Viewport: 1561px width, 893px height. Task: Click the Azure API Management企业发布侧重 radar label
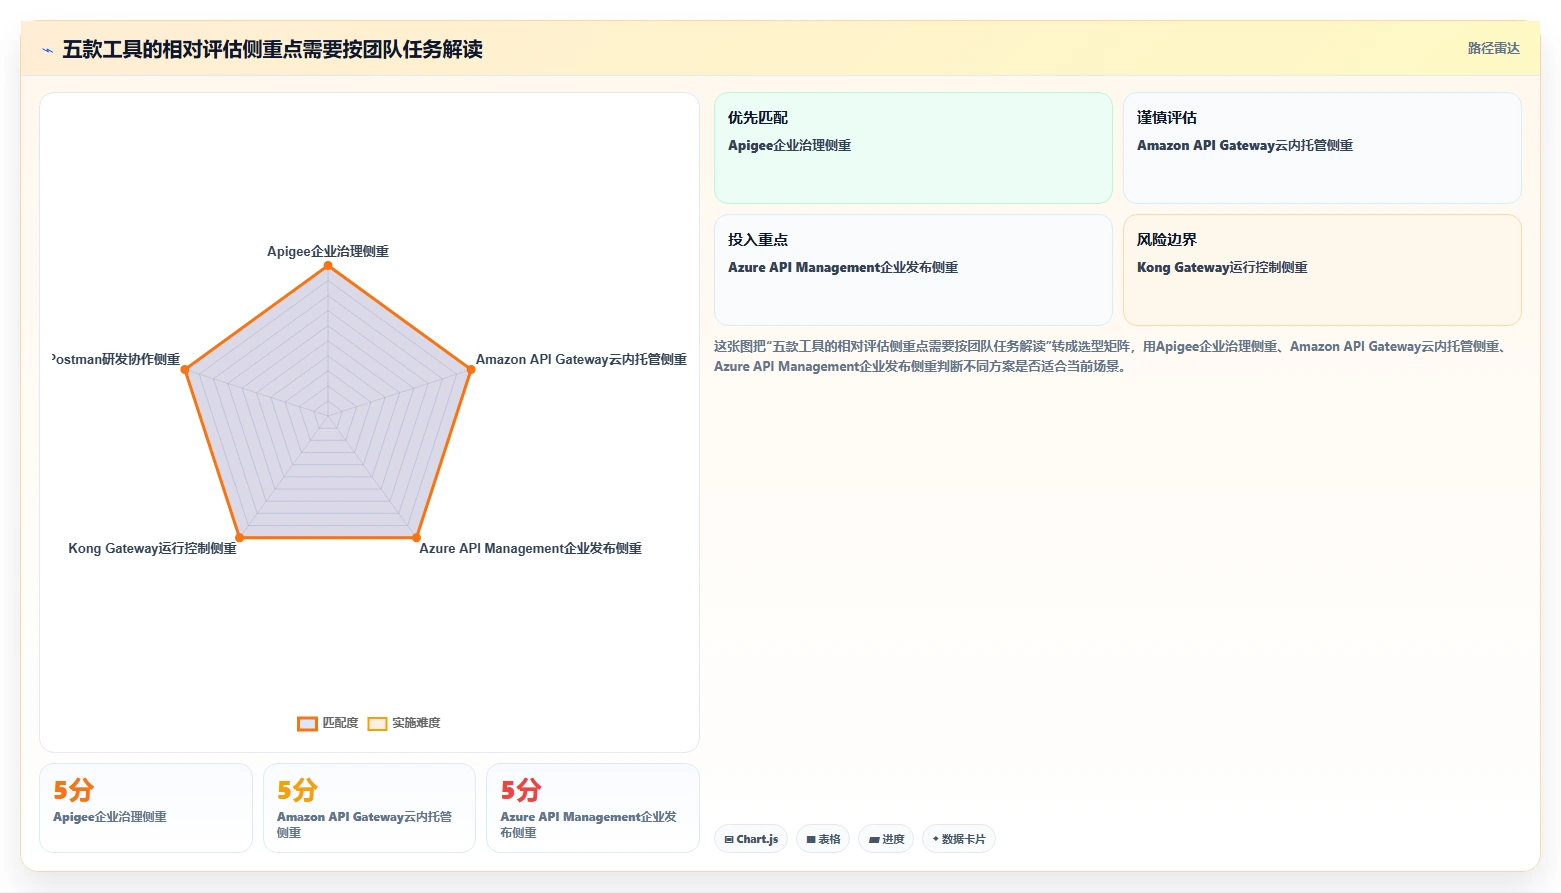pyautogui.click(x=530, y=548)
